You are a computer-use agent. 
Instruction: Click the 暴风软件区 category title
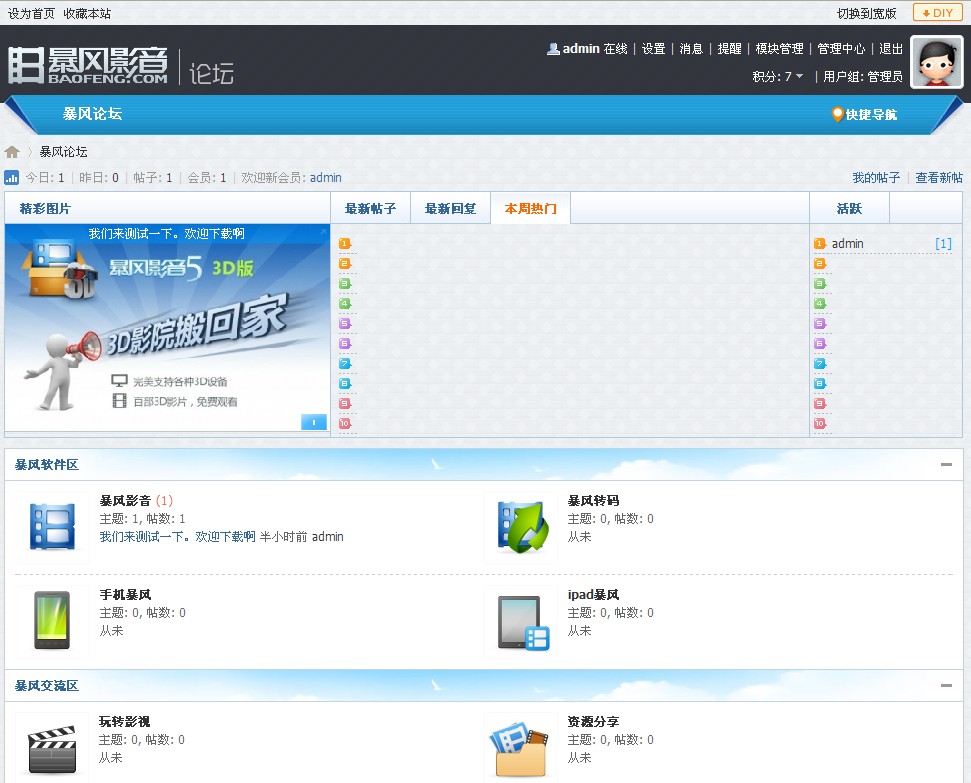coord(46,465)
